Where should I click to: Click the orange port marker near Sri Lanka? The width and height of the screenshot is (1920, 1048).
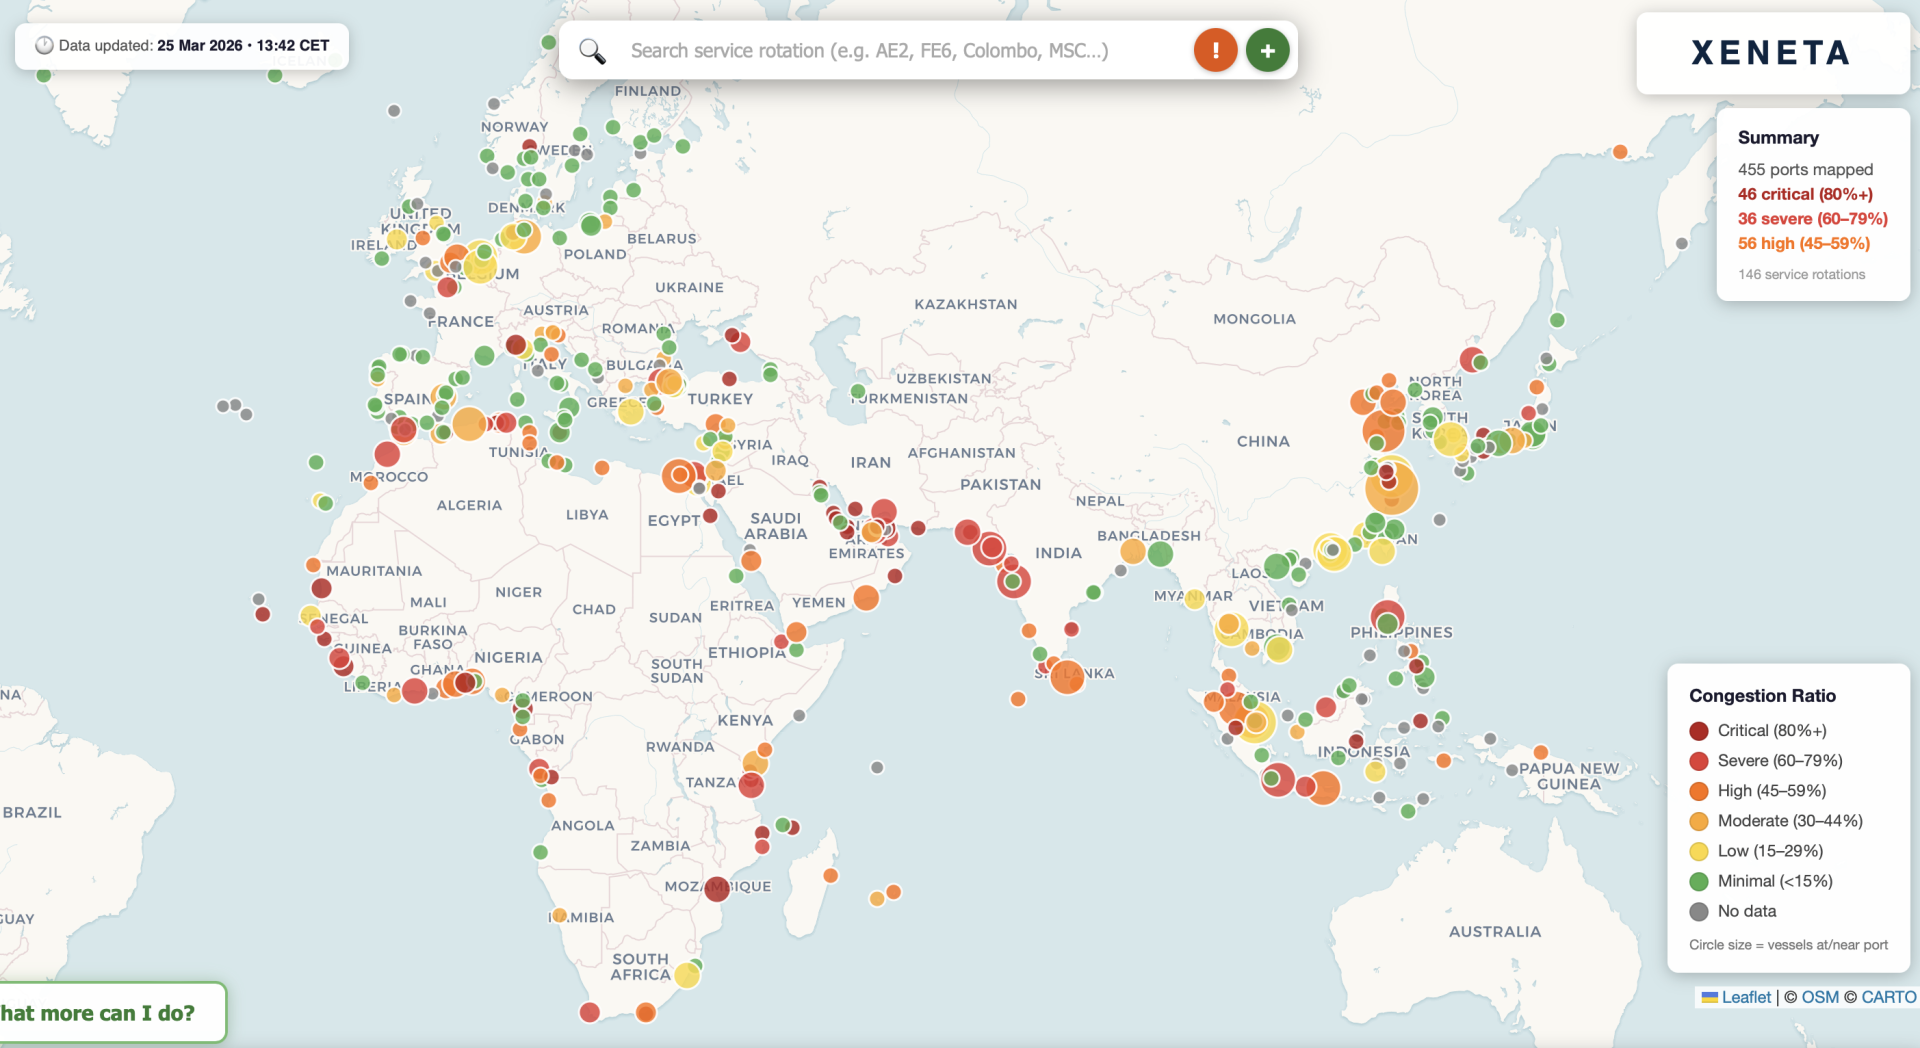coord(1067,677)
